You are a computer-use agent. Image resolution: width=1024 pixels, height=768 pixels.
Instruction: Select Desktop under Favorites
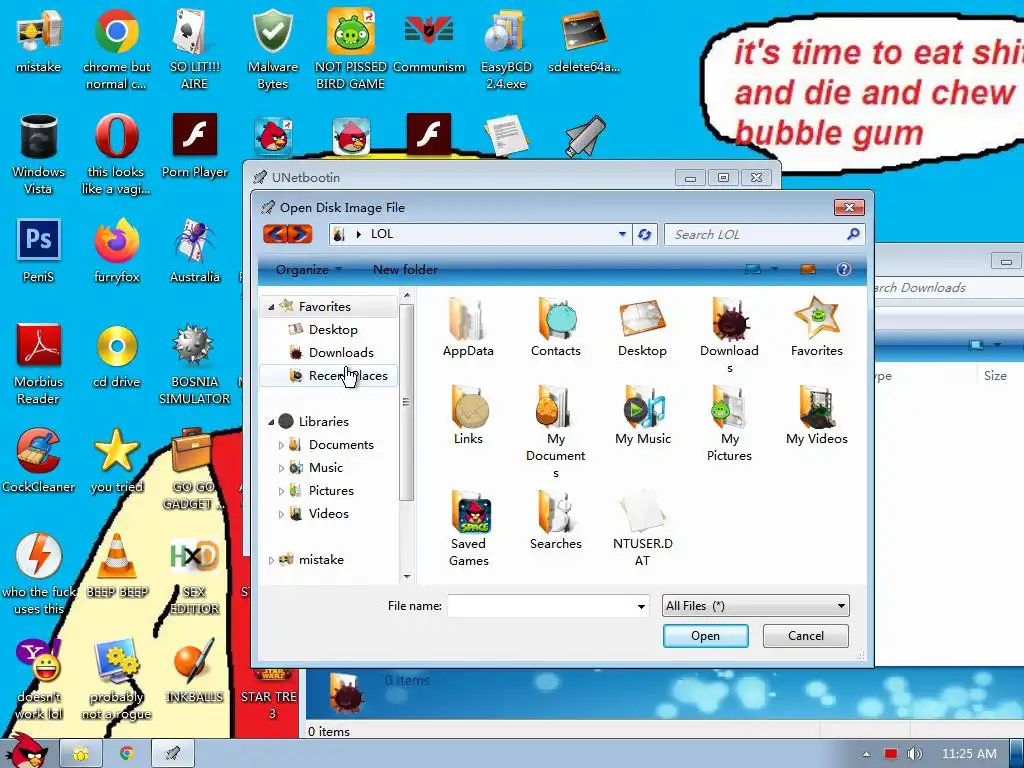[332, 330]
